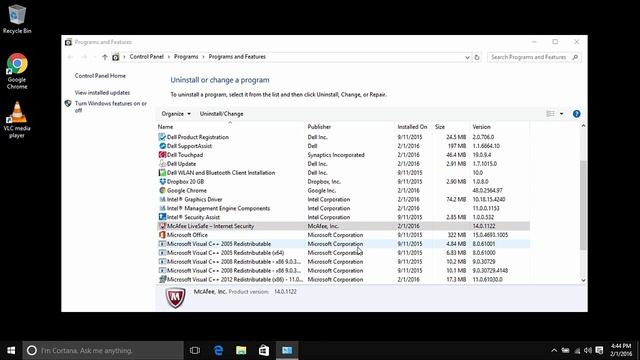
Task: Sort the list by Installed On column
Action: [x=412, y=127]
